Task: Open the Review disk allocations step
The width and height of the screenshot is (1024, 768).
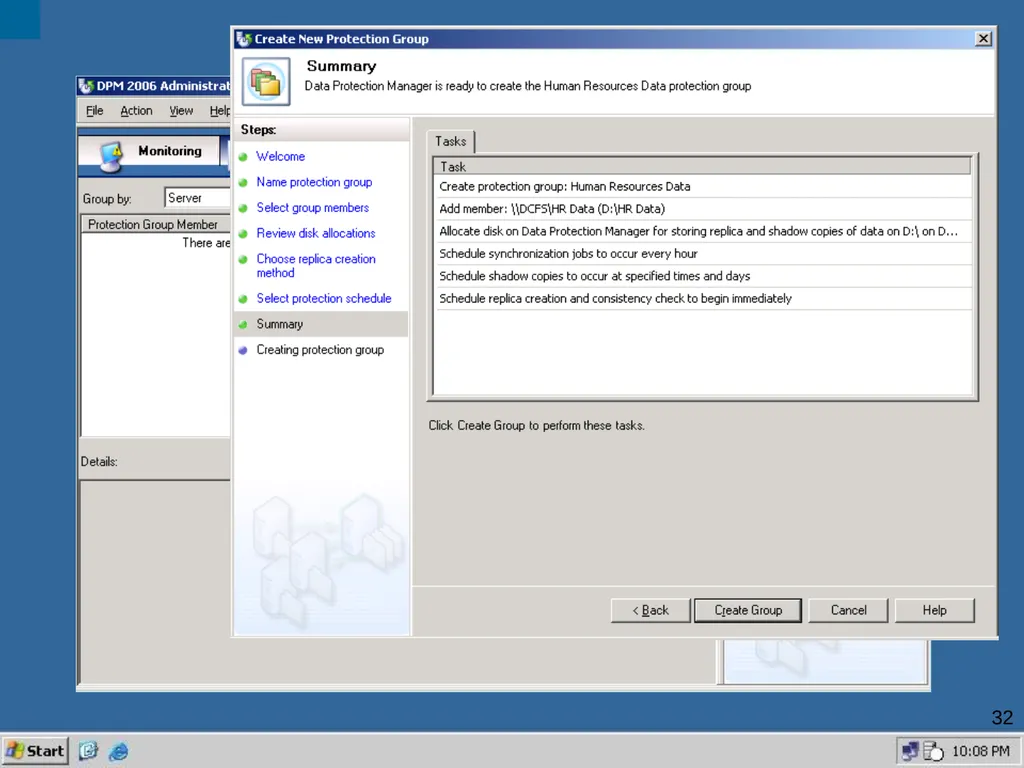Action: (x=316, y=233)
